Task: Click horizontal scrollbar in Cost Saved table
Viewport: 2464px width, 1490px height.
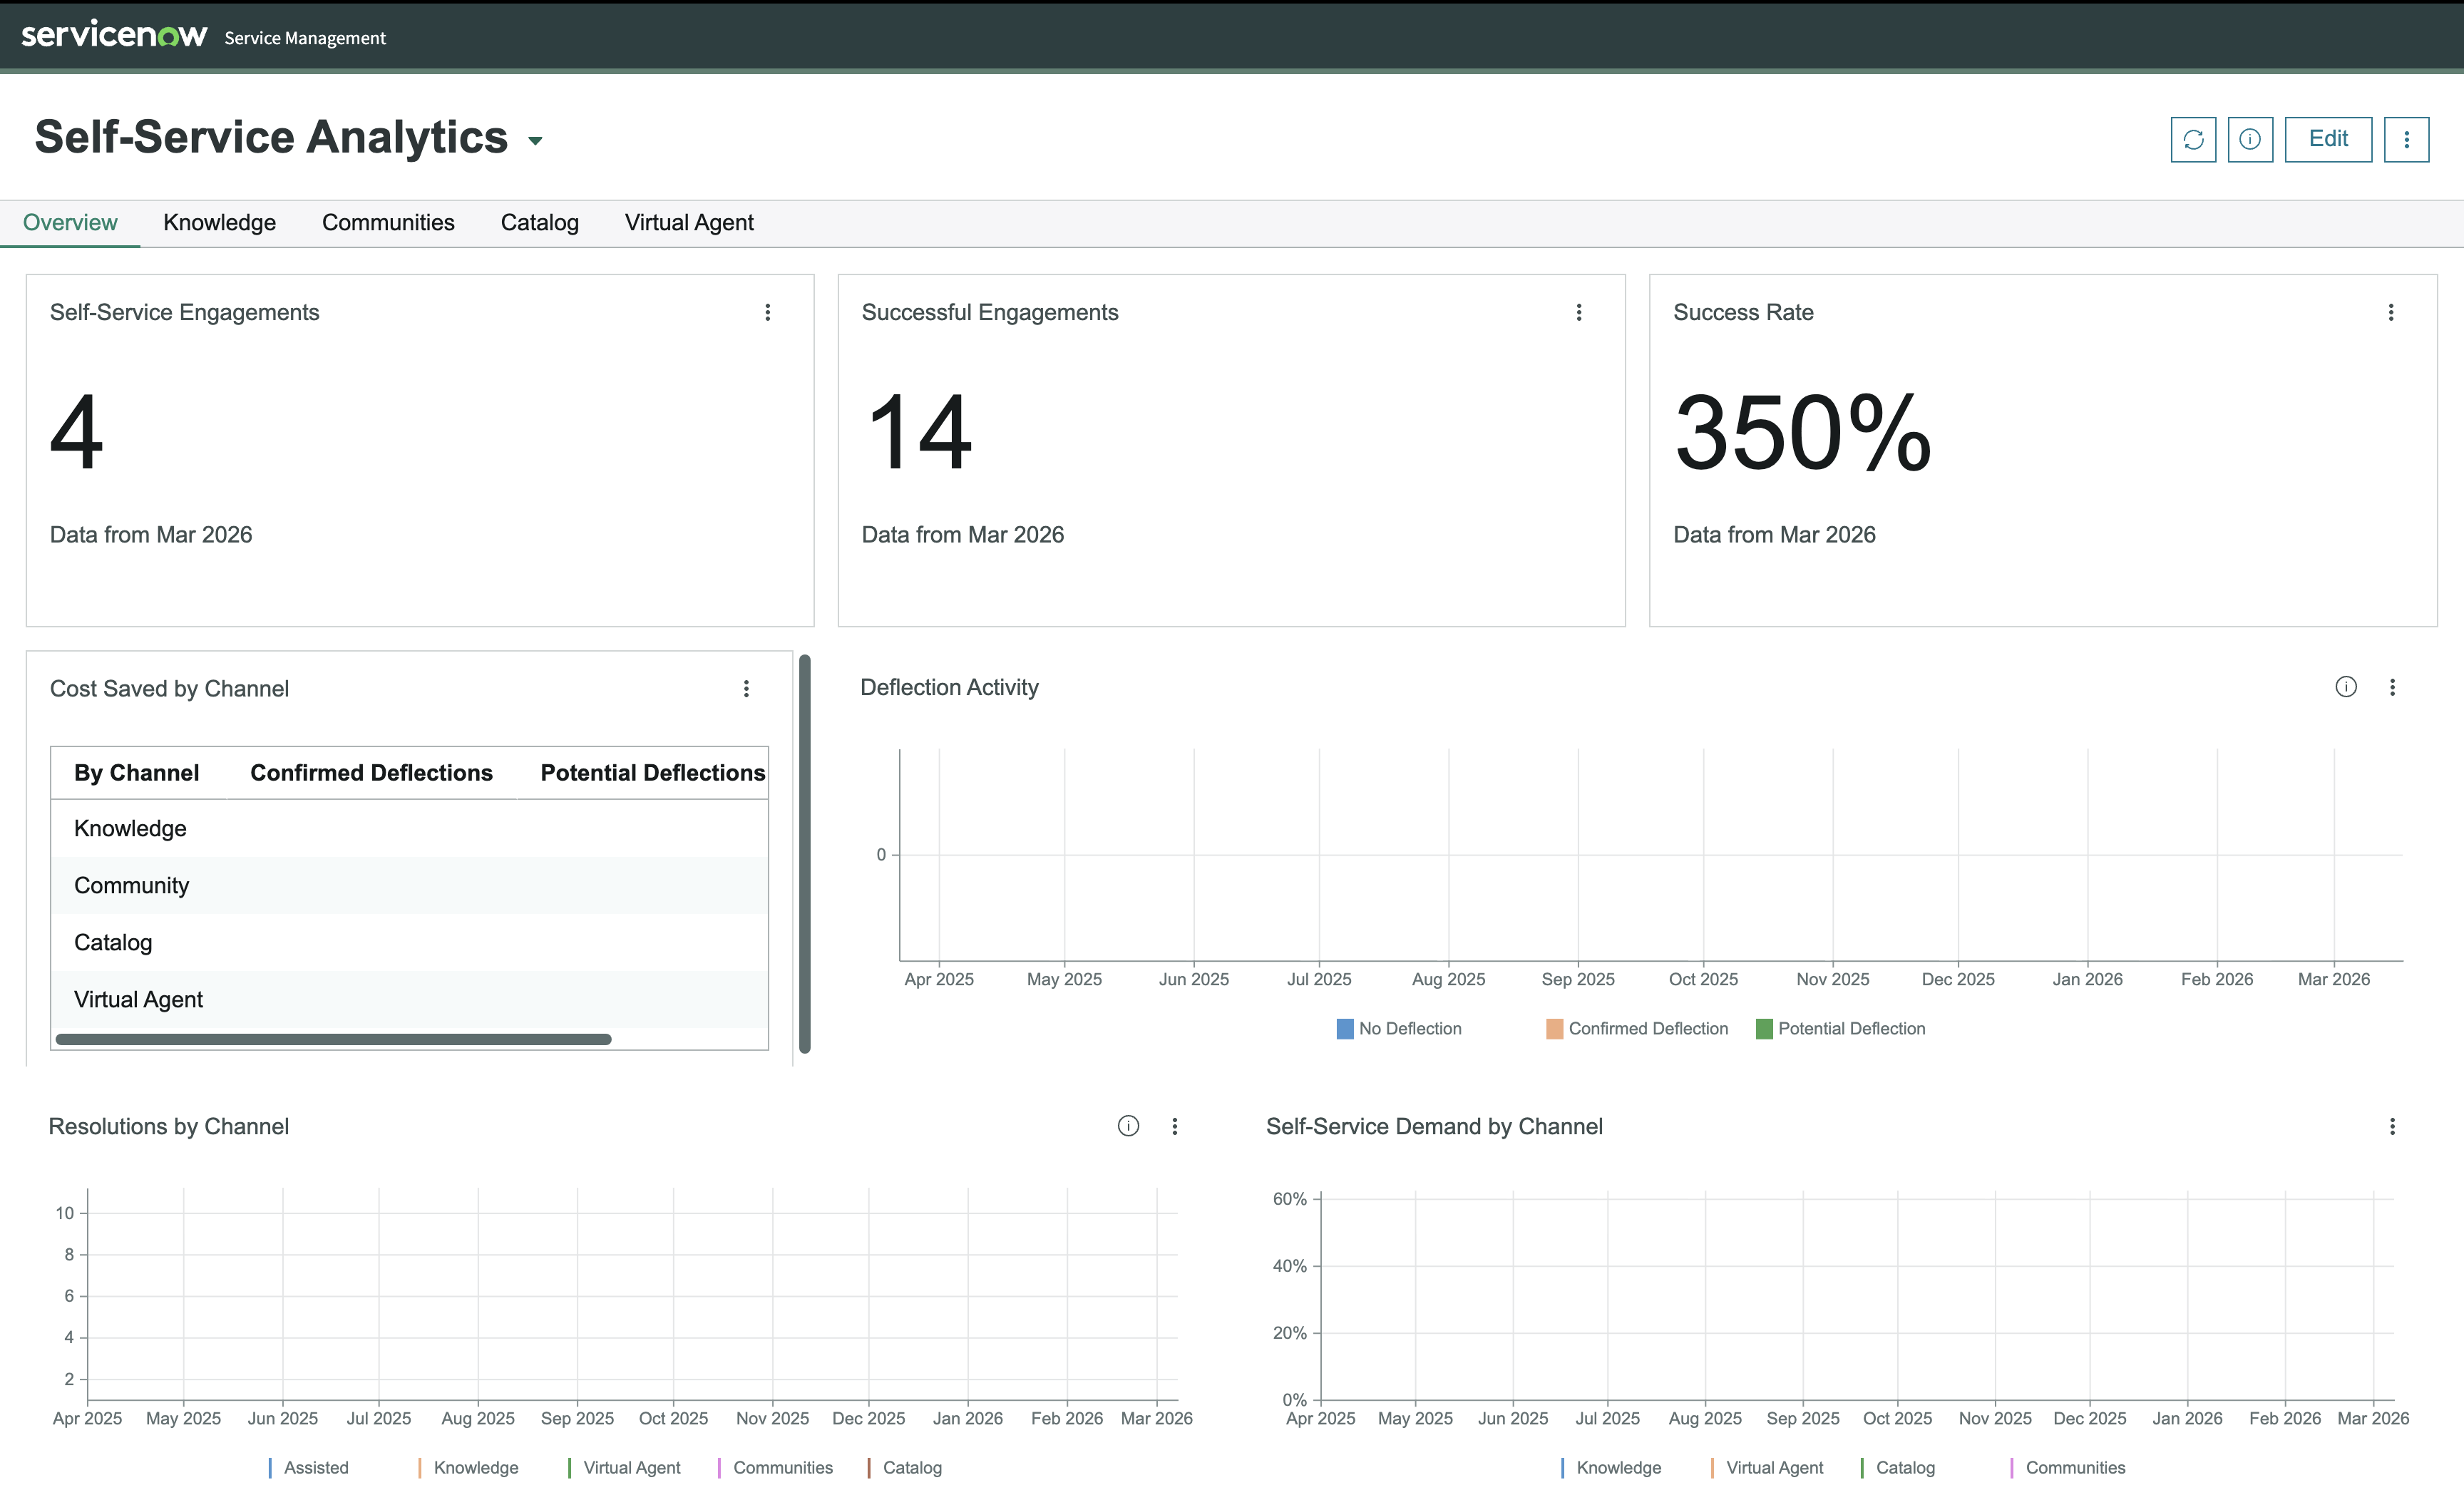Action: [x=333, y=1039]
